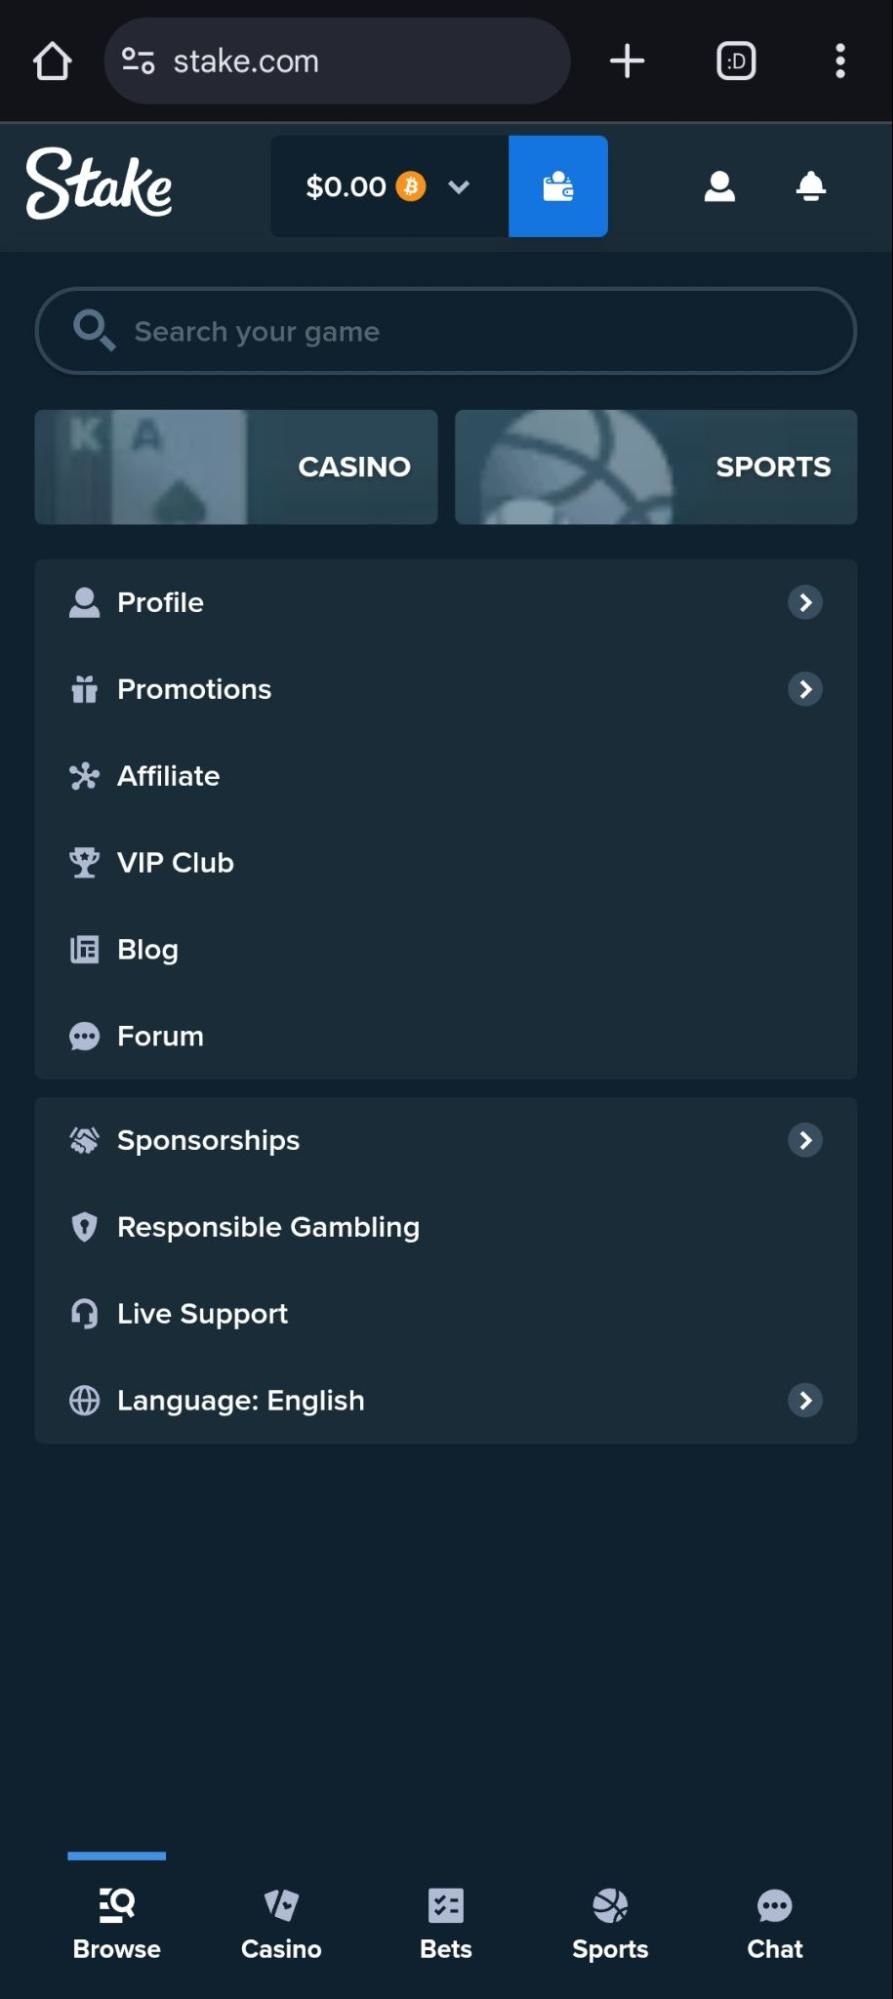Open Chat from bottom navigation

tap(775, 1924)
